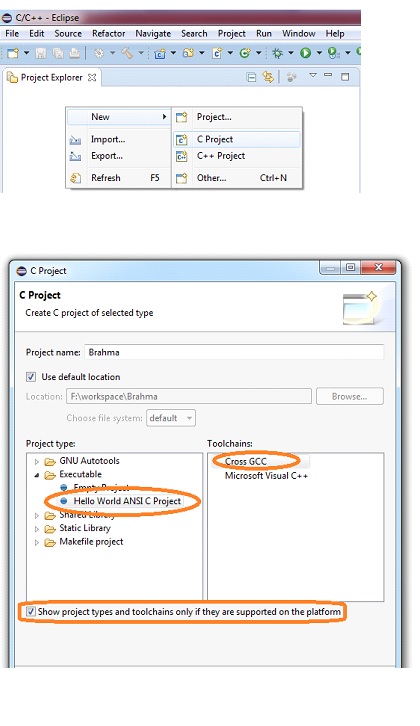The image size is (420, 726).
Task: Click the New wizard toolbar icon
Action: 13,53
